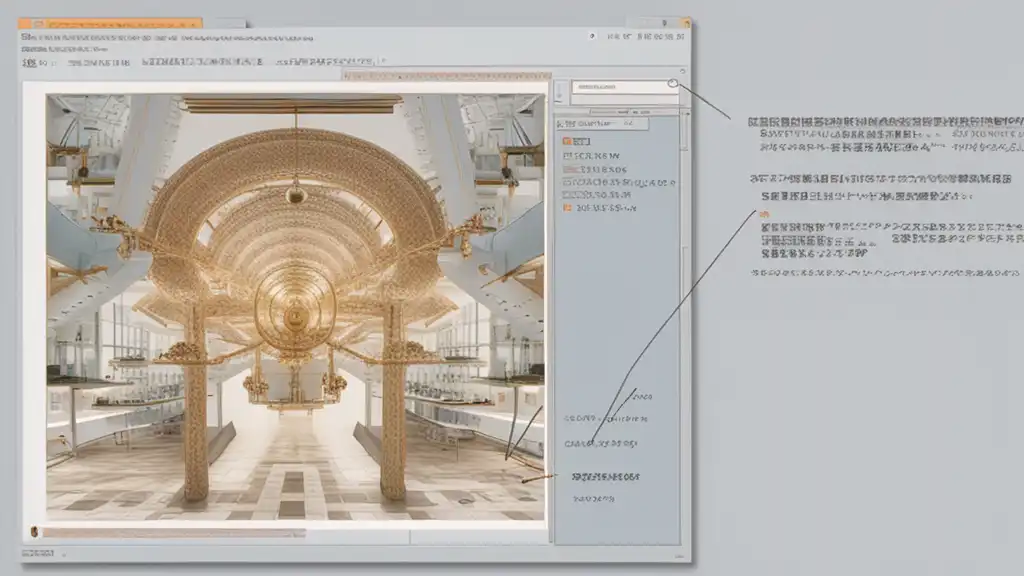Click the orange icon on the last panel list row

tap(566, 209)
